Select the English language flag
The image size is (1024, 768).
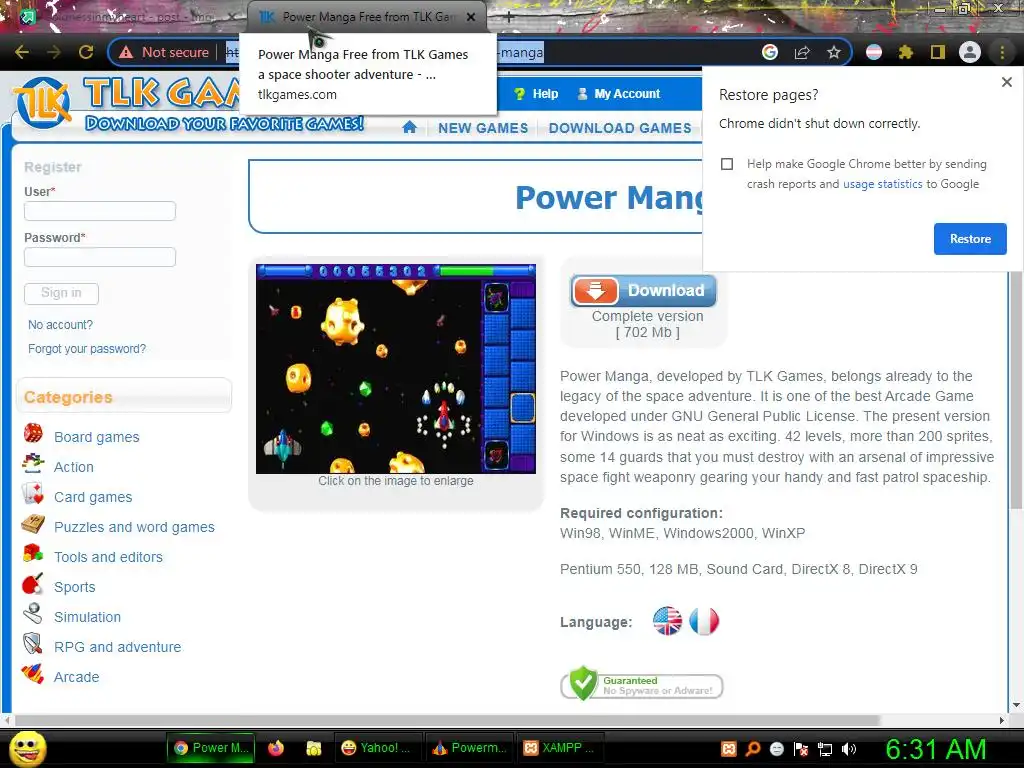click(x=667, y=621)
